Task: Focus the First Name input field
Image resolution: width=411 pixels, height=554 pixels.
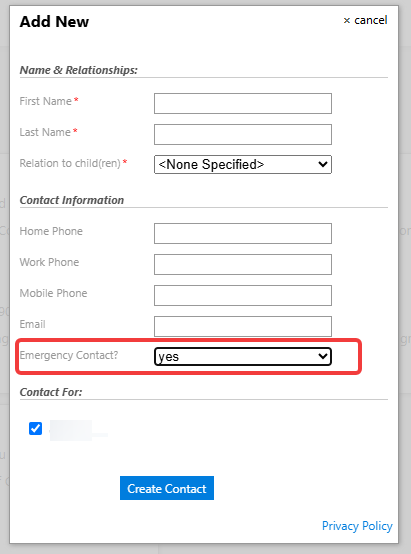Action: (x=243, y=104)
